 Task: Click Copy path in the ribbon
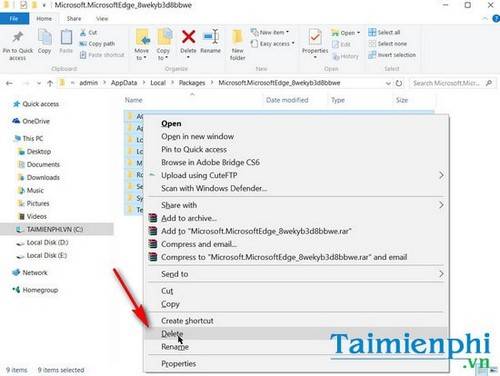(x=97, y=44)
